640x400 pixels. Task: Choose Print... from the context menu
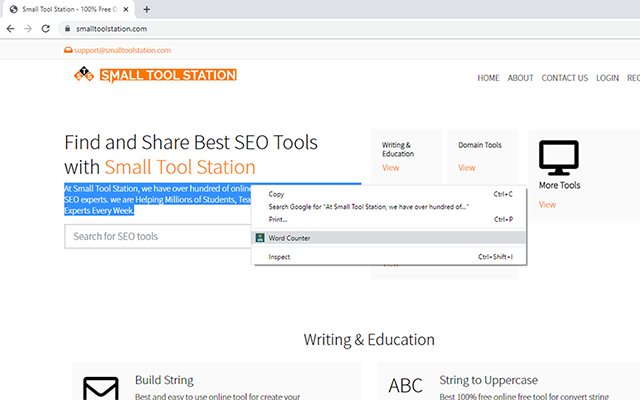[389, 220]
